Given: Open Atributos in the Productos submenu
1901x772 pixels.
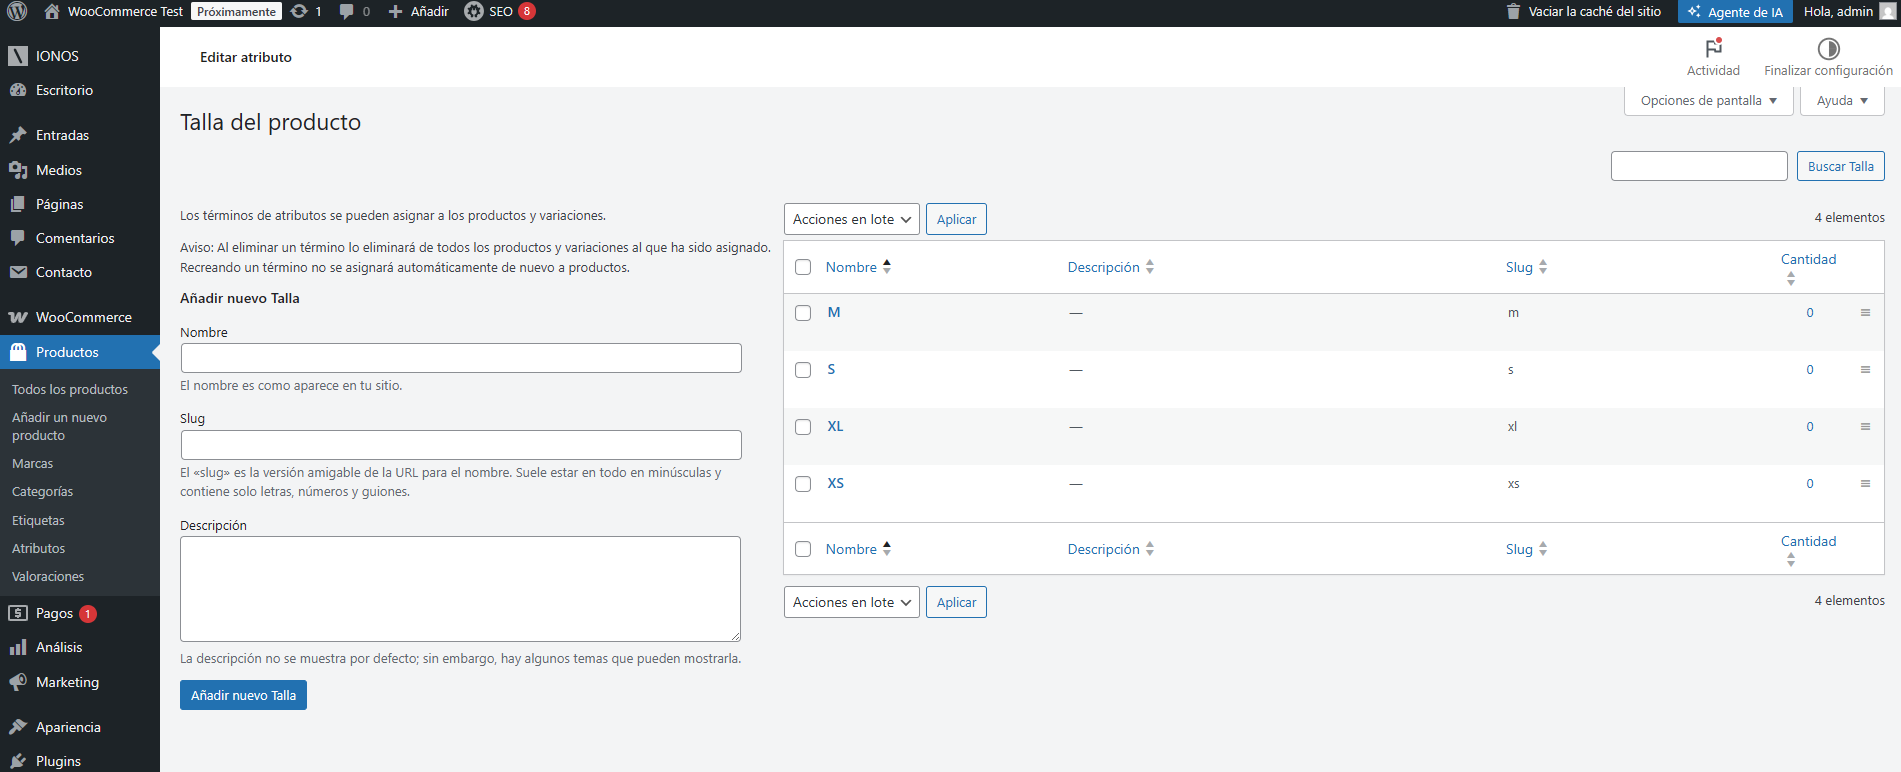Looking at the screenshot, I should 39,549.
